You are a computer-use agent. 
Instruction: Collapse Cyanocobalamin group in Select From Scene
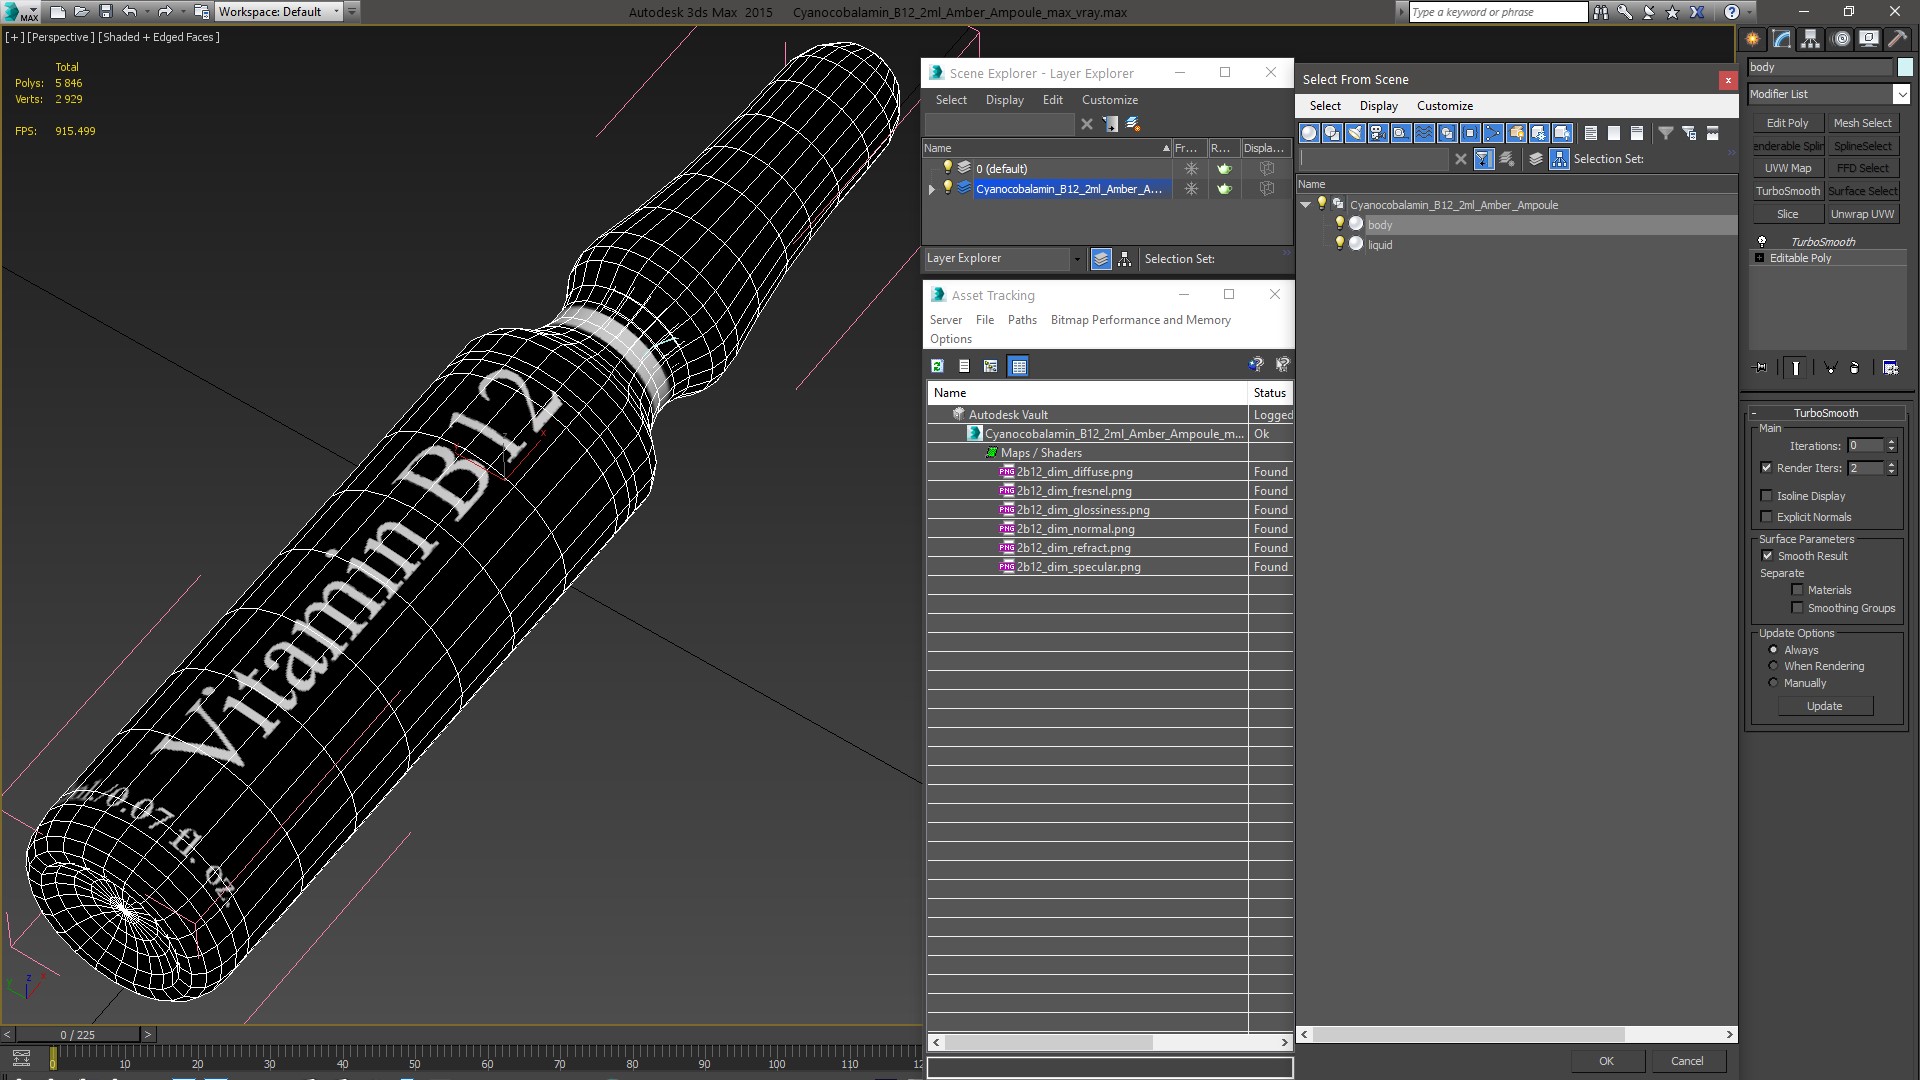[1305, 205]
